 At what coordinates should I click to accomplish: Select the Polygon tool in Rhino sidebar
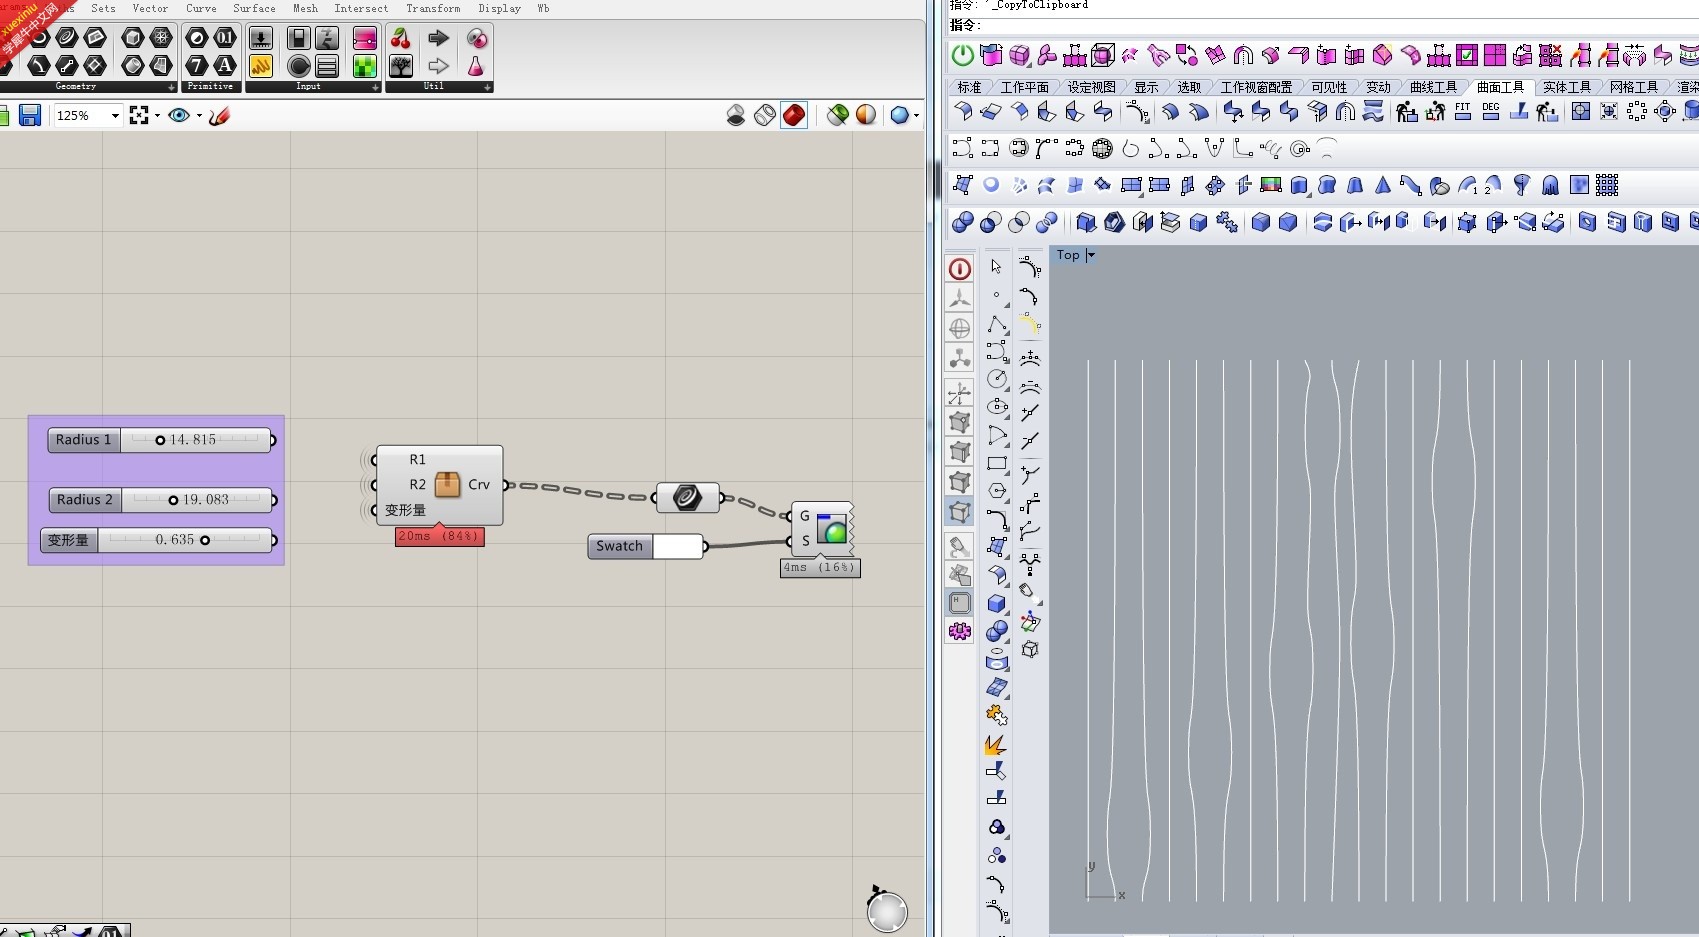[996, 491]
